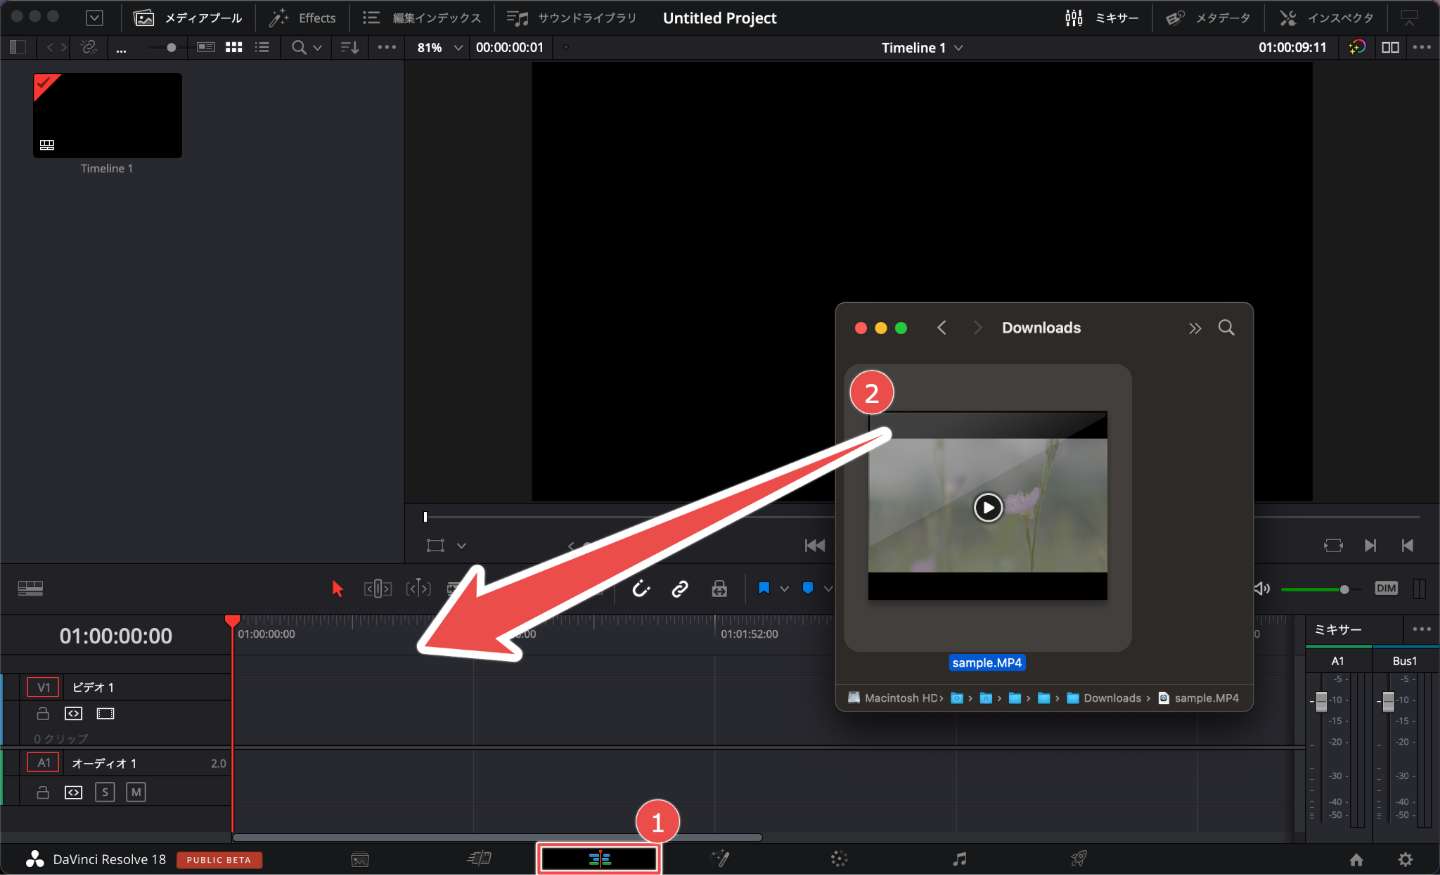Select the arrow selection mode tool
Viewport: 1440px width, 875px height.
tap(337, 589)
